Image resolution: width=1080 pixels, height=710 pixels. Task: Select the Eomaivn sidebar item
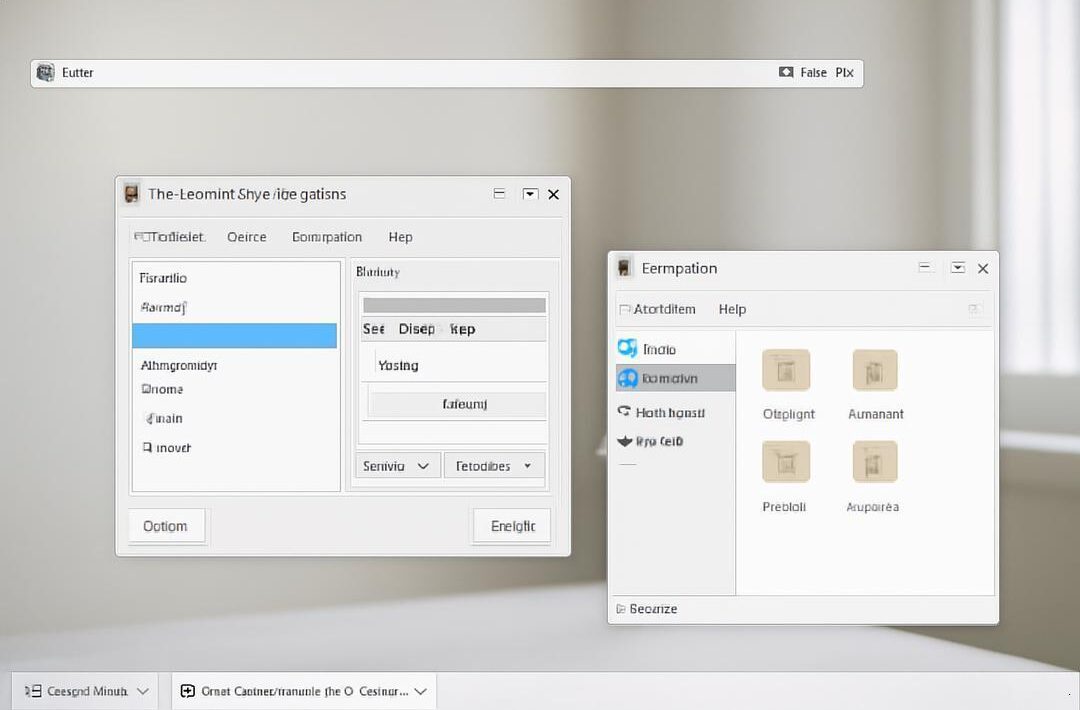pos(676,378)
